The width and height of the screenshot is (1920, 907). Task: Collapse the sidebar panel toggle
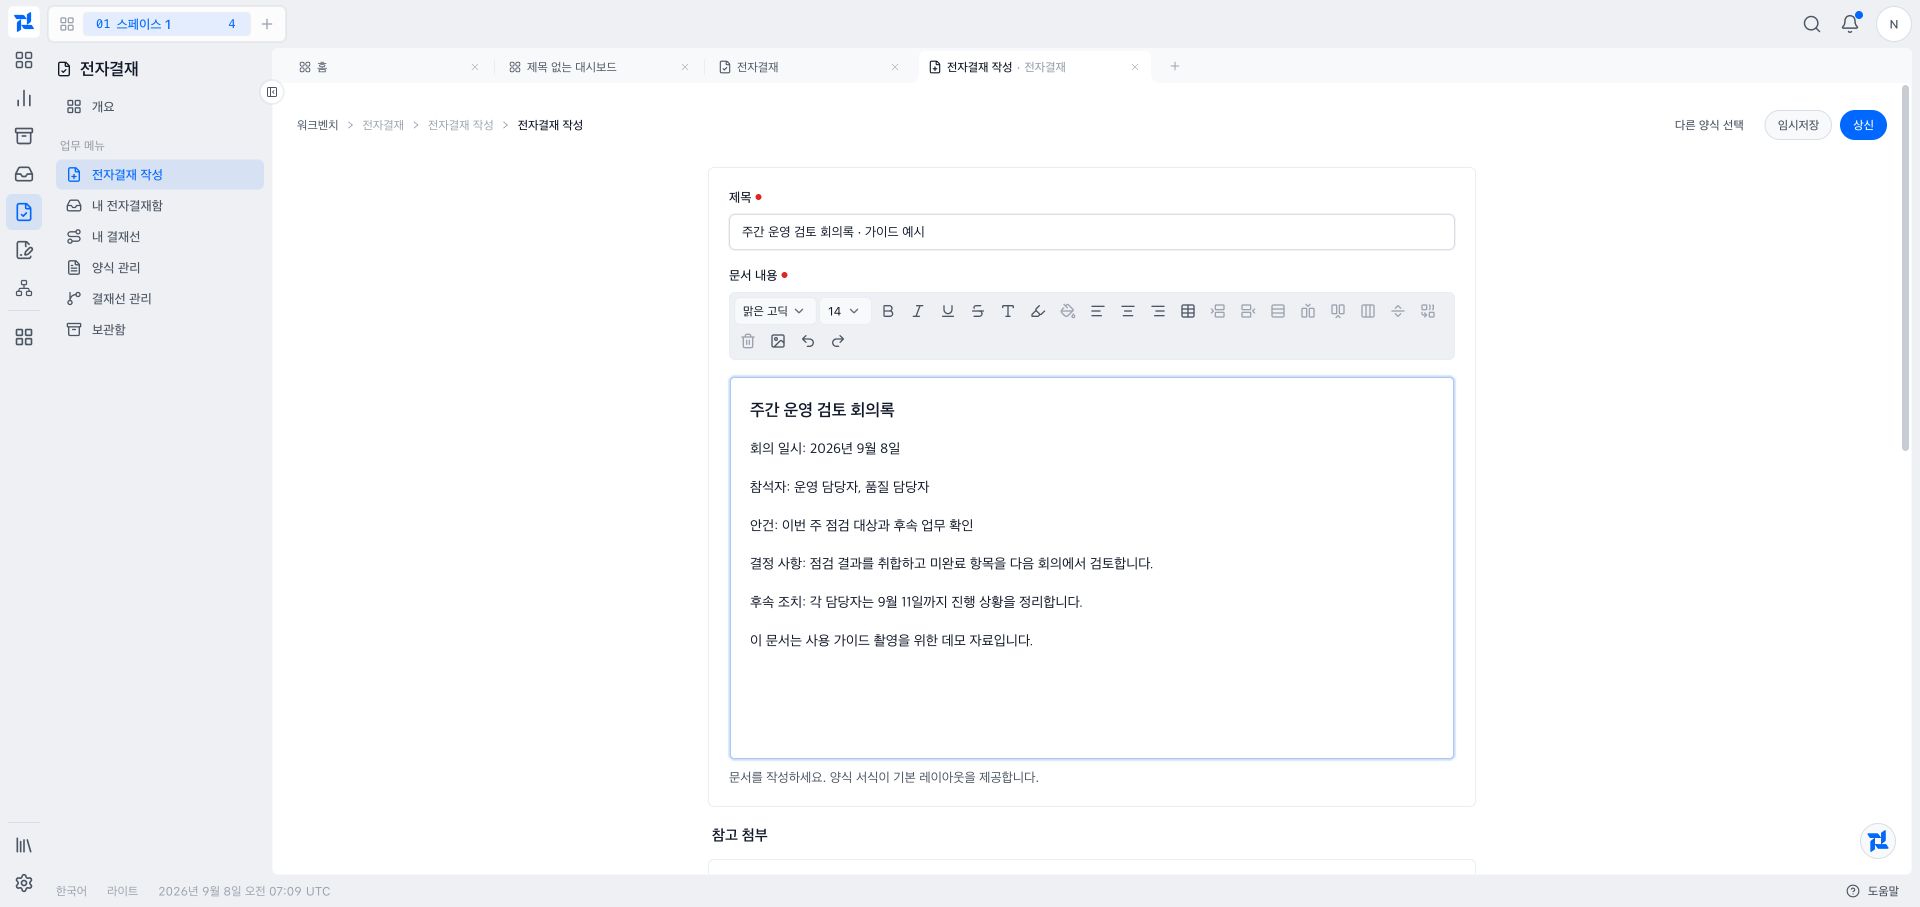click(271, 92)
